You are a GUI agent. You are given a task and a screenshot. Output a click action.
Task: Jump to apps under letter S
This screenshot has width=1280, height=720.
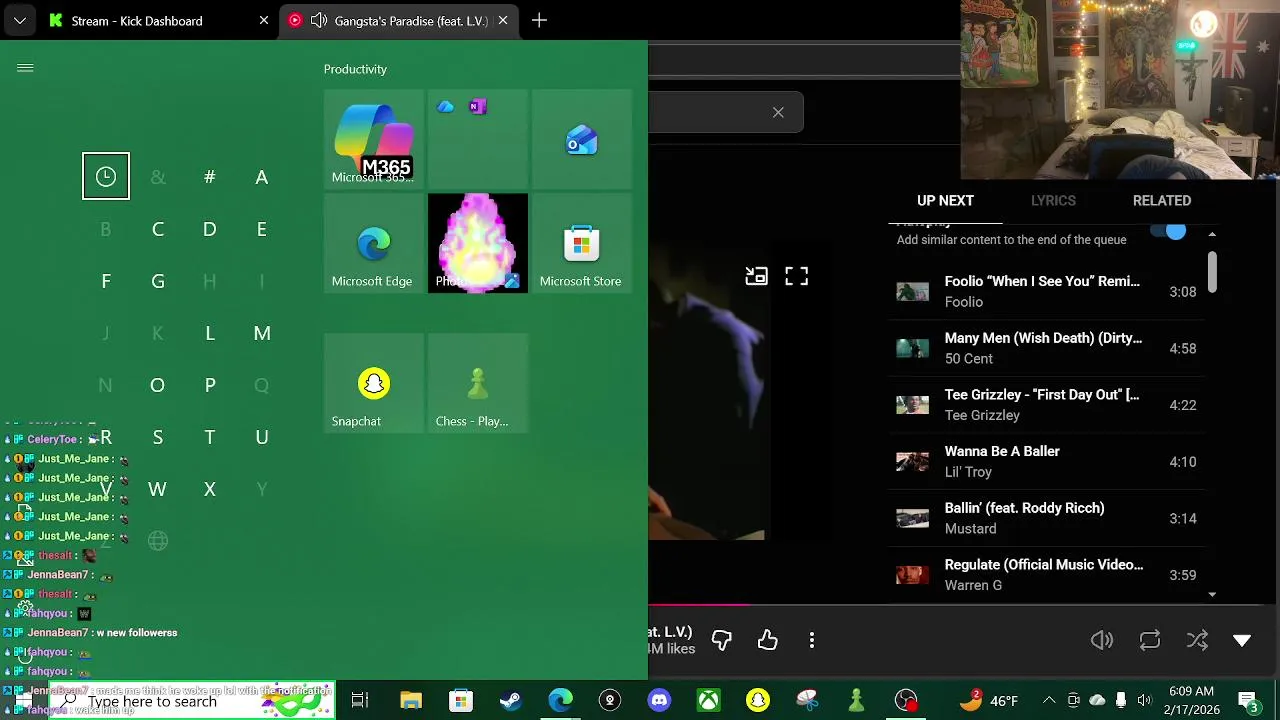158,437
